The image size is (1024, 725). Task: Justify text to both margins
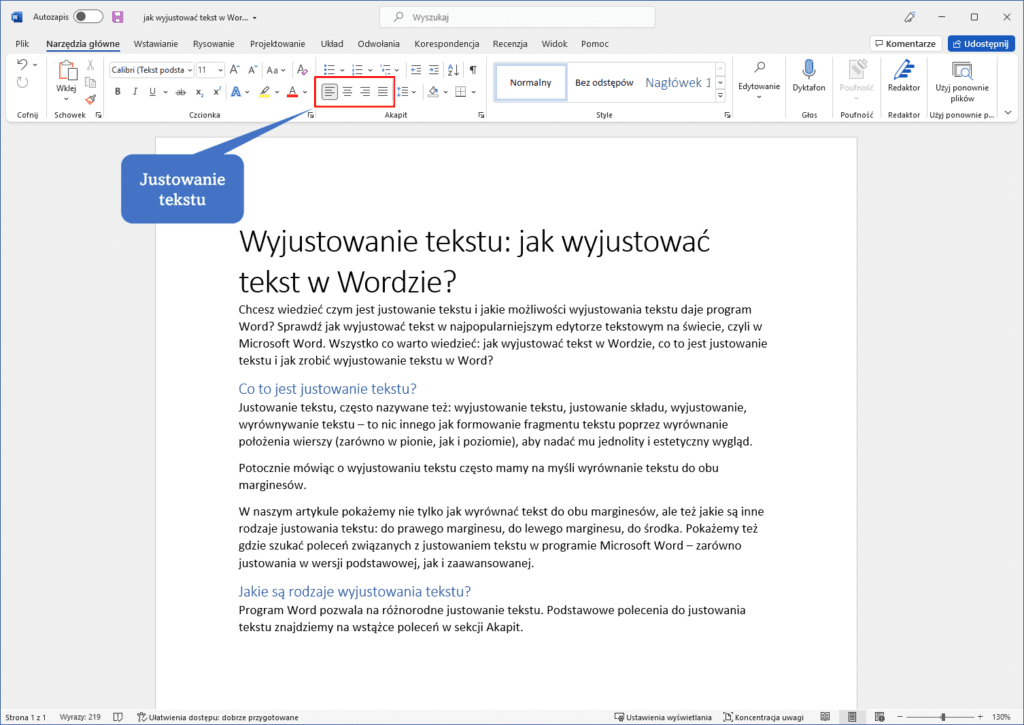click(x=383, y=91)
